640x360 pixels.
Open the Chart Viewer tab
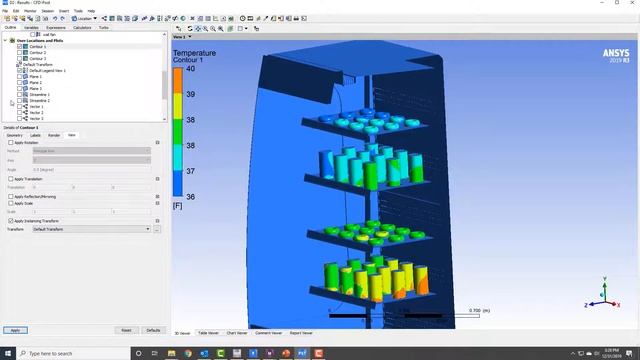point(237,333)
